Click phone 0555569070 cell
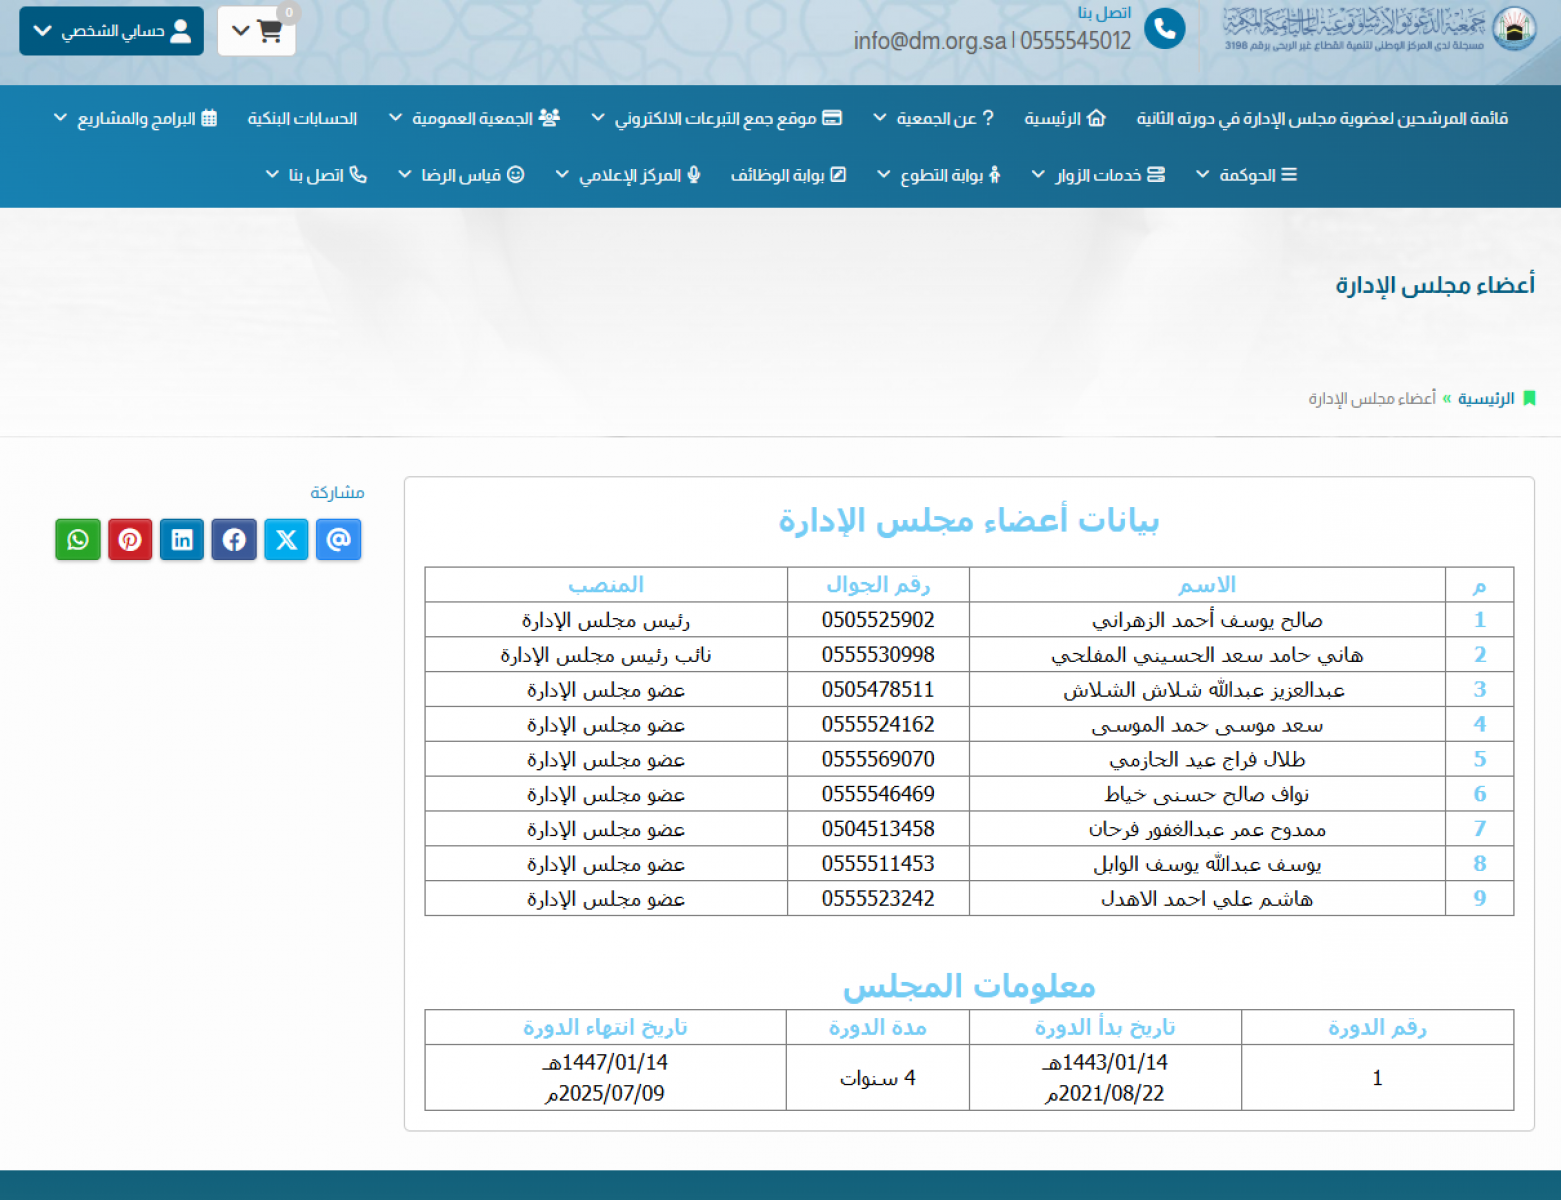Viewport: 1561px width, 1200px height. [x=878, y=759]
